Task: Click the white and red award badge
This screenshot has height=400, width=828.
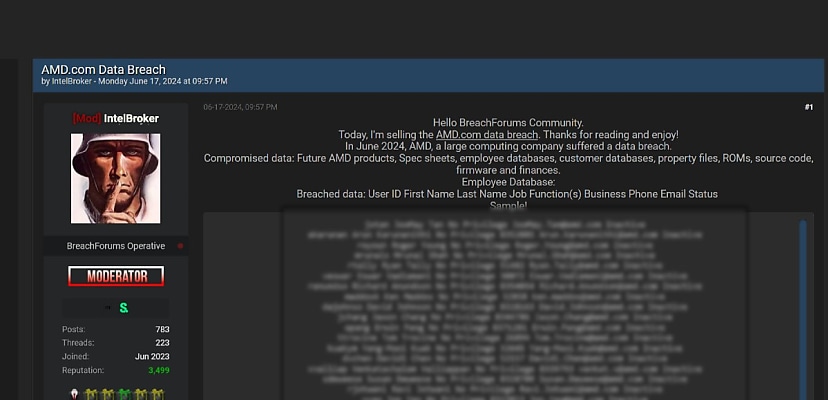Action: click(x=74, y=394)
